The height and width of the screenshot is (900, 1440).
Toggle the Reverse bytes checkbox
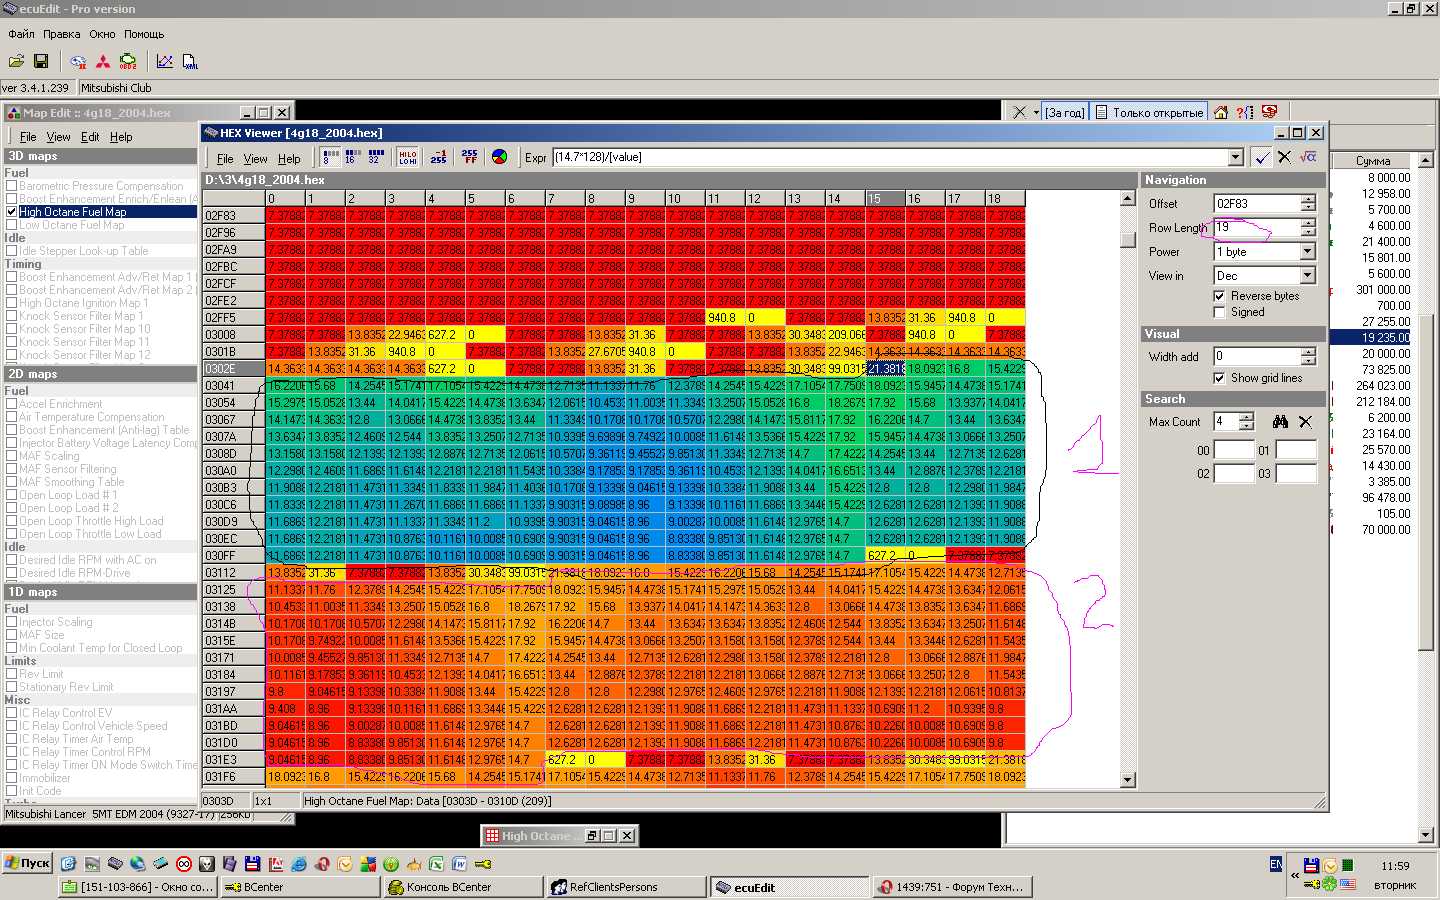click(1219, 296)
